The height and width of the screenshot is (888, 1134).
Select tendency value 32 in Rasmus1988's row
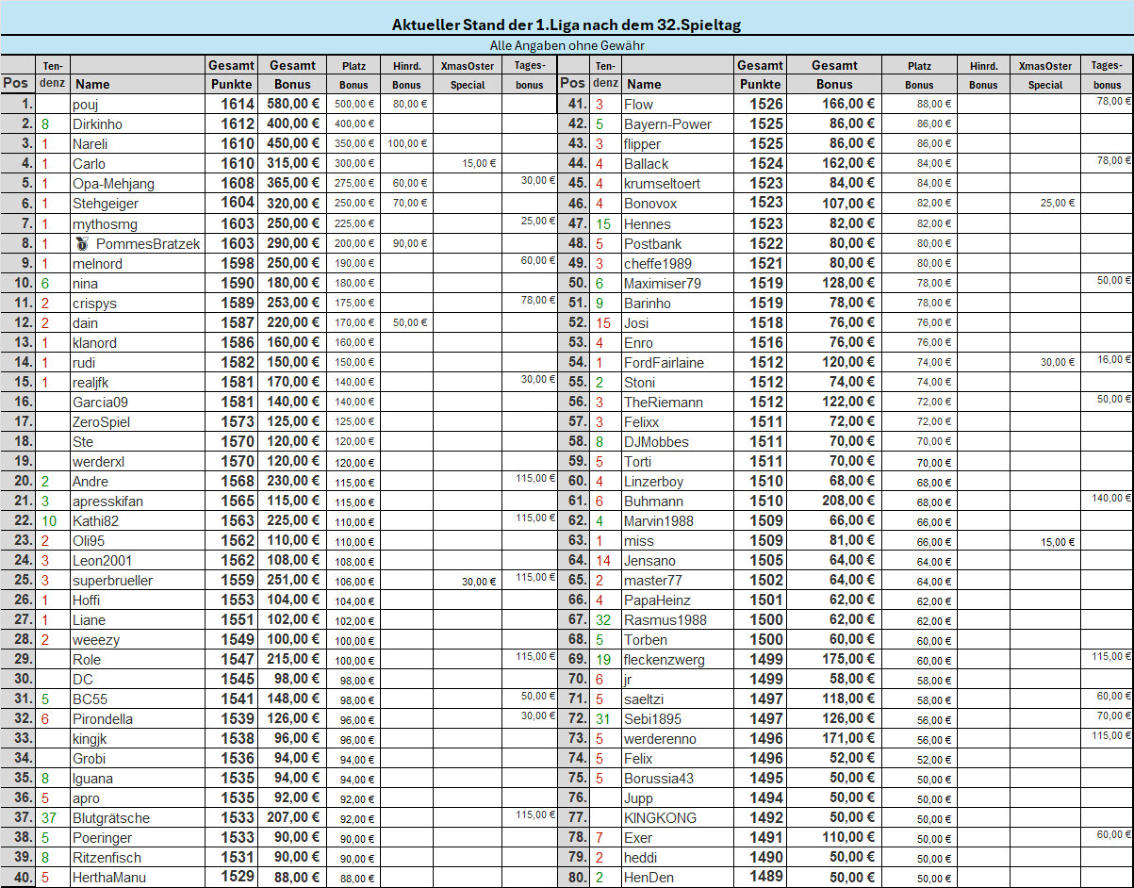(x=603, y=620)
